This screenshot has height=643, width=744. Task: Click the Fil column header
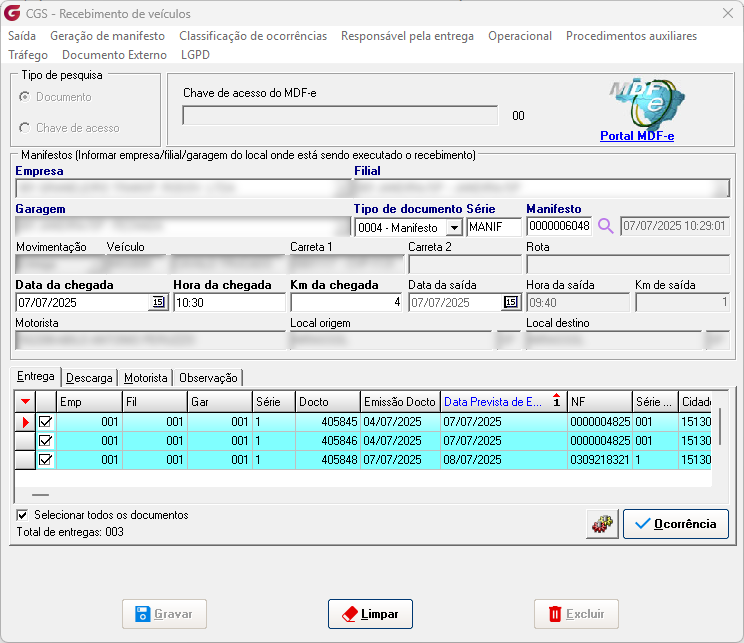155,402
